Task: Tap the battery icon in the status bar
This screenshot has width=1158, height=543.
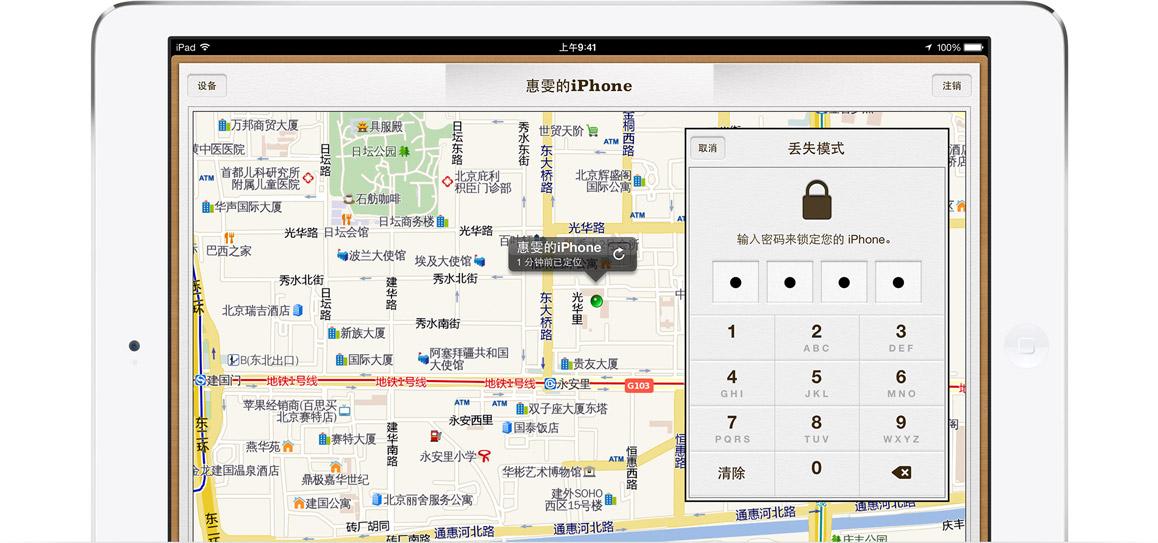Action: point(971,47)
